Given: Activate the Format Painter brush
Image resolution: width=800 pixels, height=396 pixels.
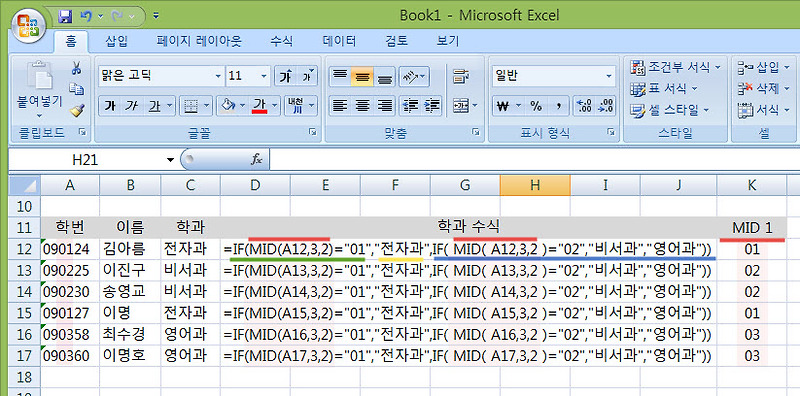Looking at the screenshot, I should [77, 110].
